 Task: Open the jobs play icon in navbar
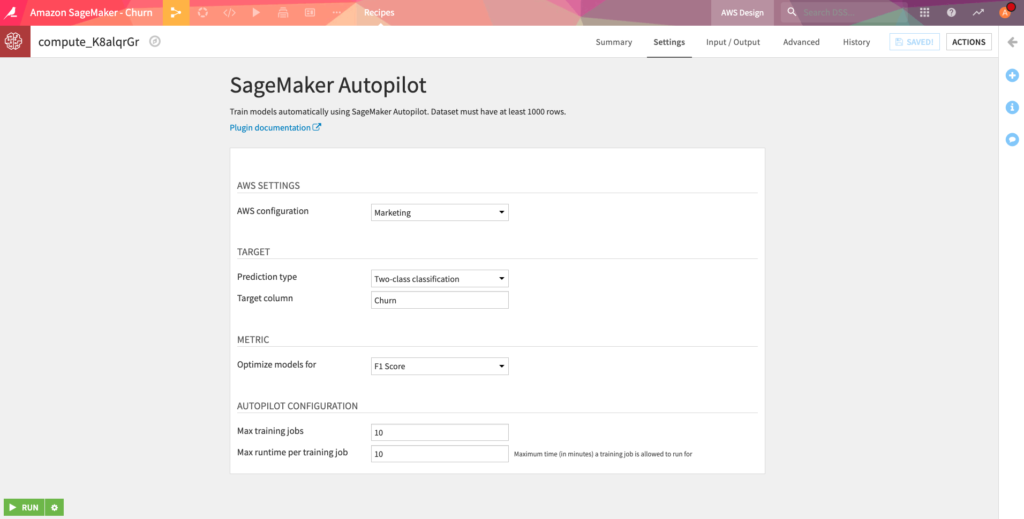click(x=256, y=12)
